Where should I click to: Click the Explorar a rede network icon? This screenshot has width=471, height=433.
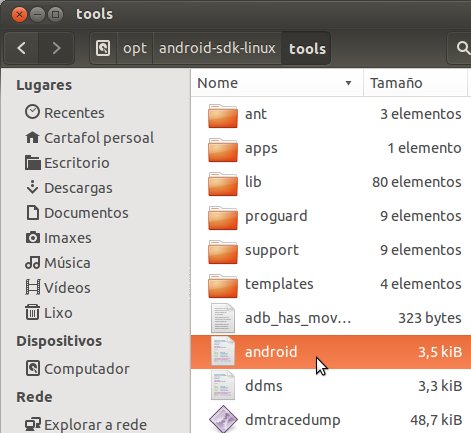coord(33,424)
